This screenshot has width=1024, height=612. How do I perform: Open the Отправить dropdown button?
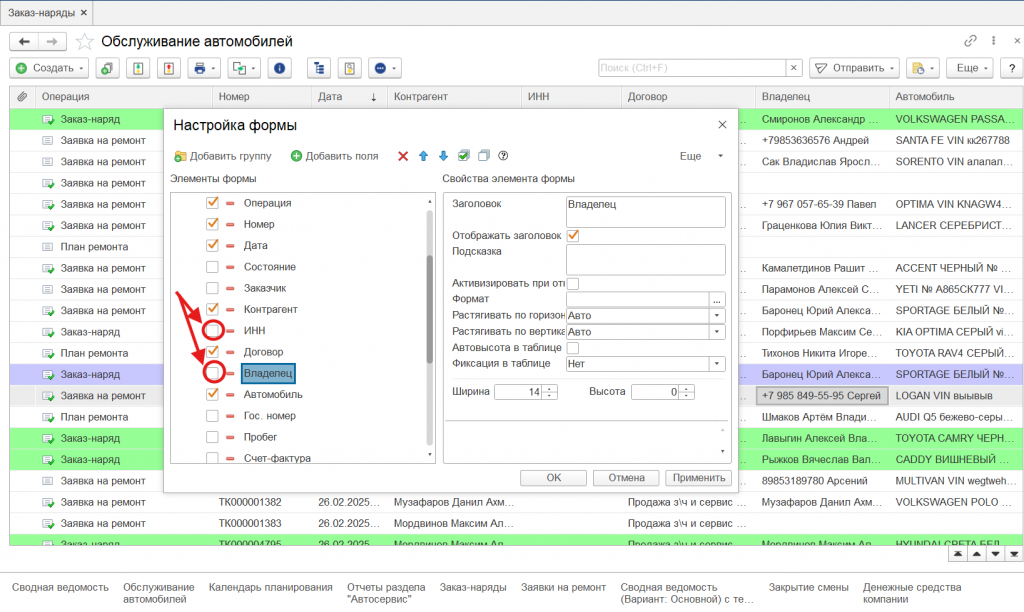(854, 68)
